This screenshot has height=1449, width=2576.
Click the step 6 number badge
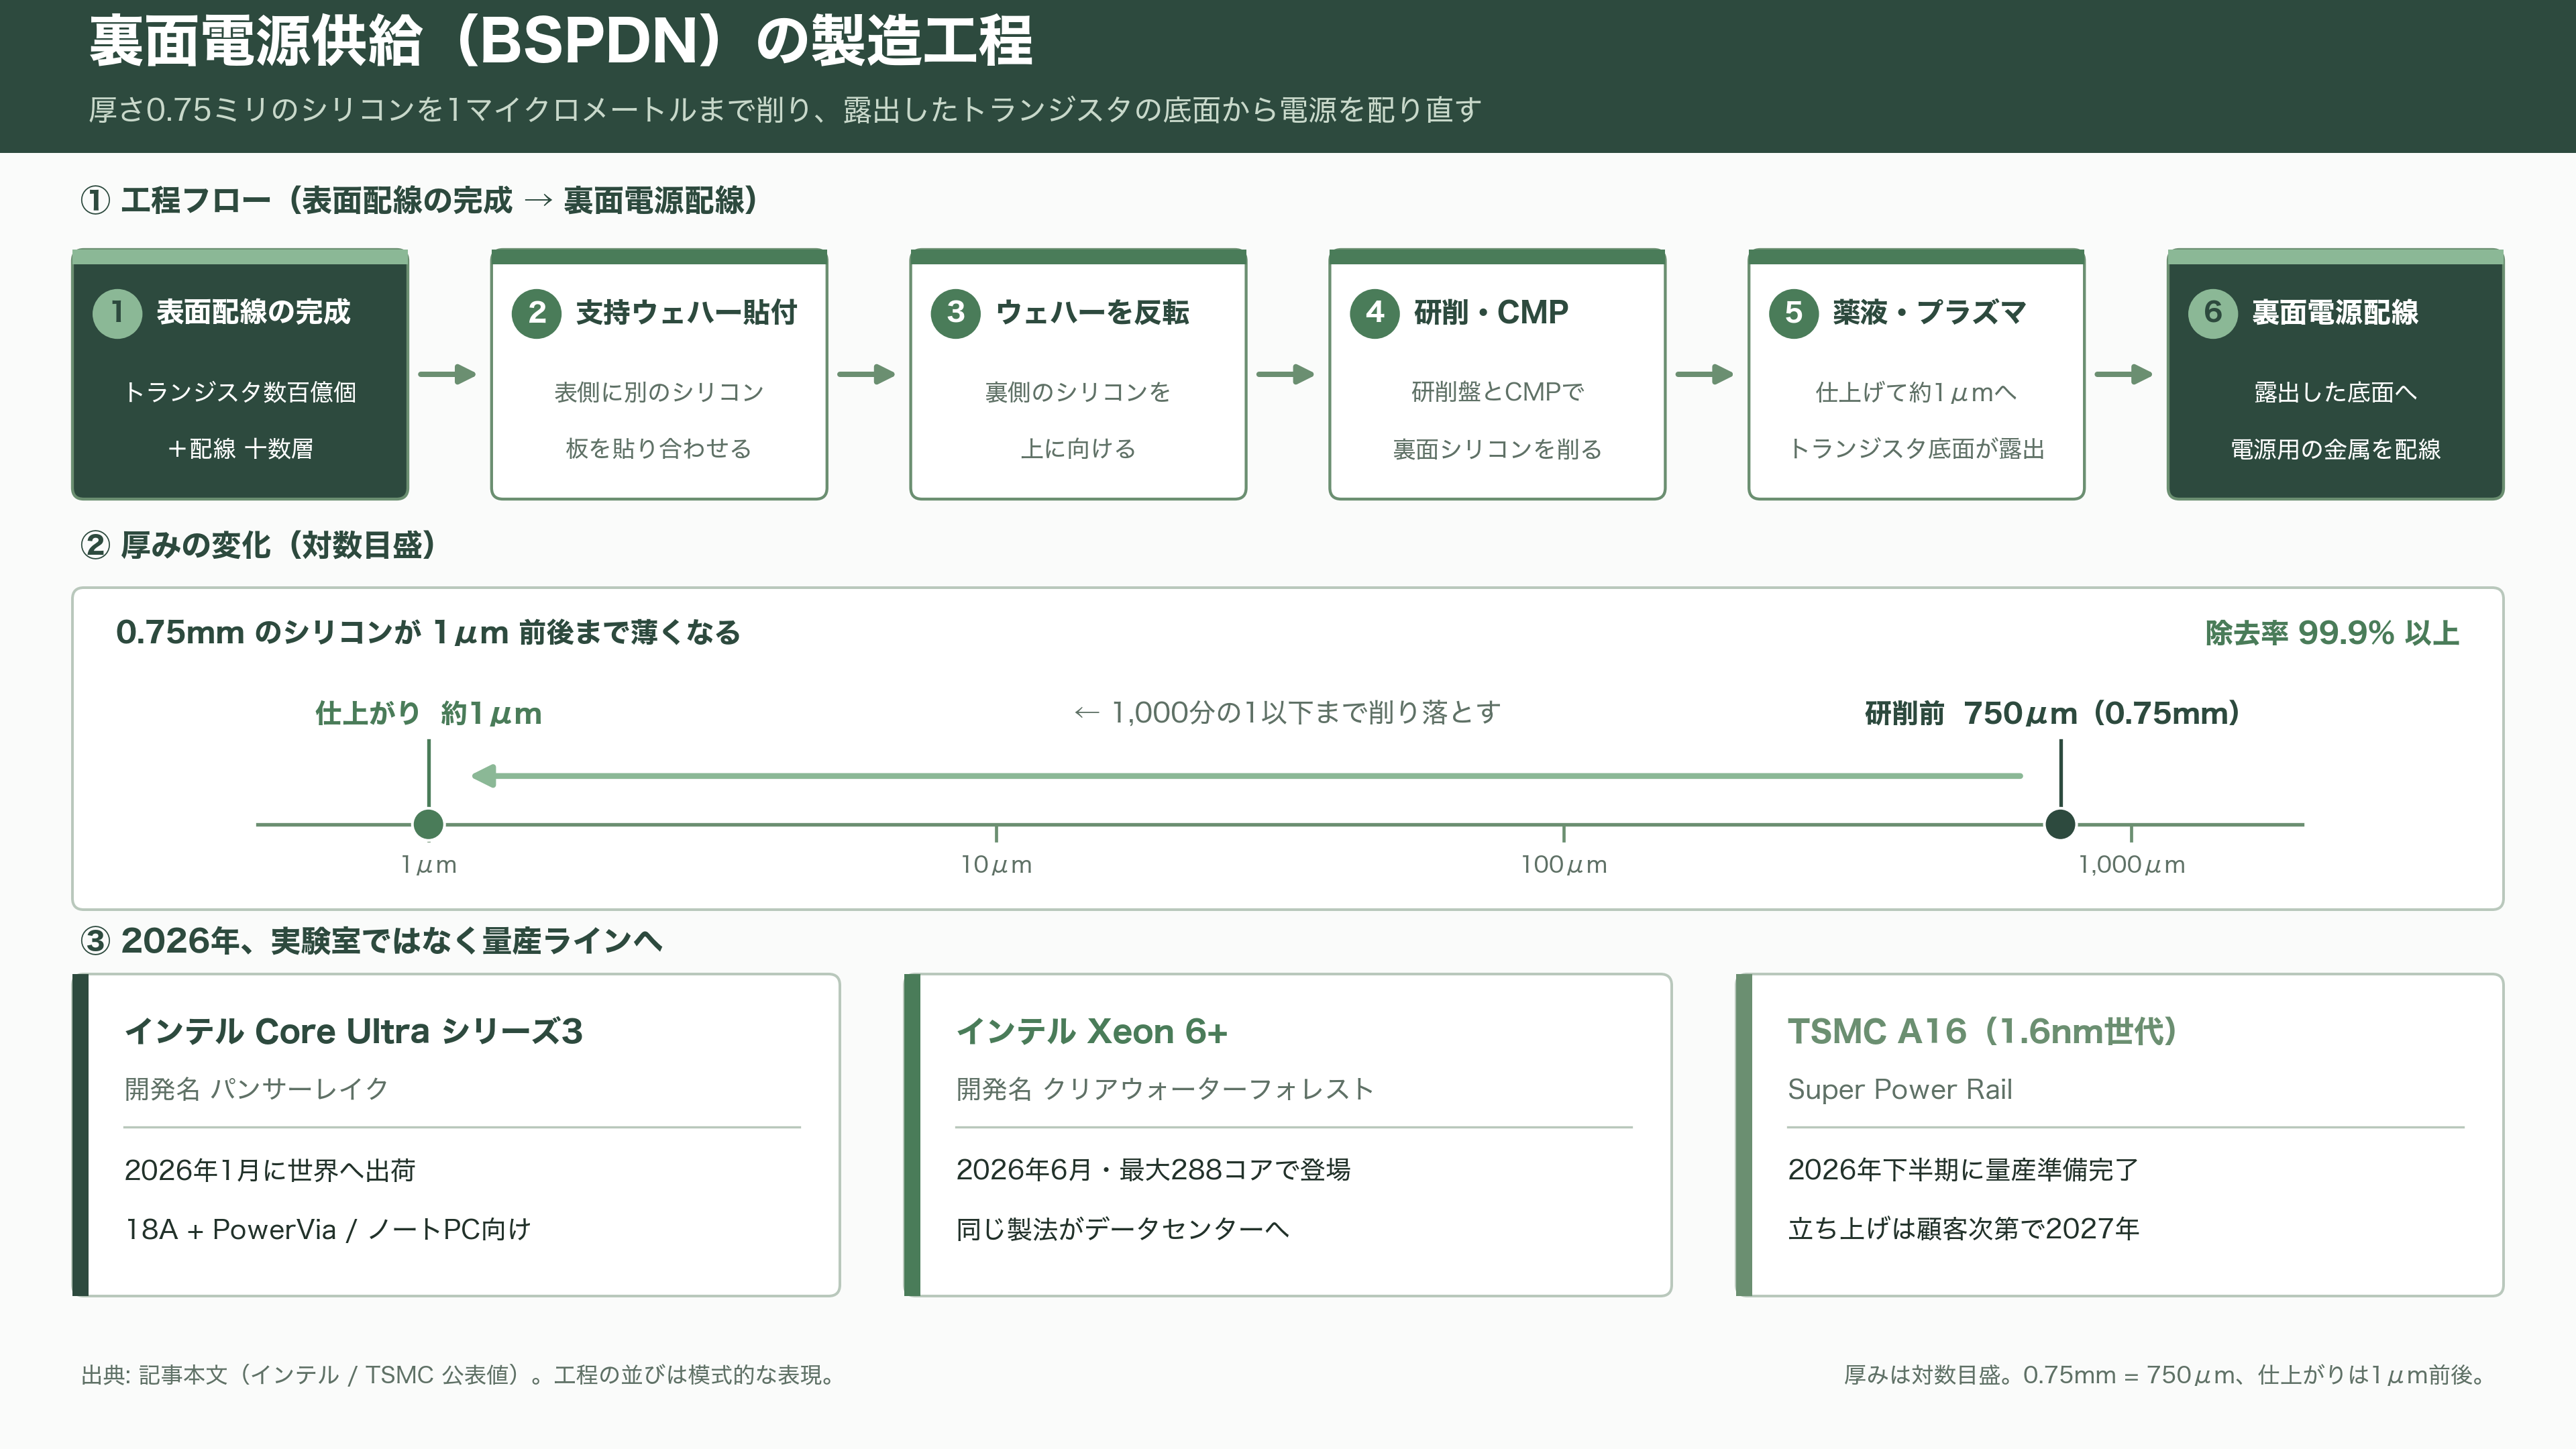[2212, 313]
